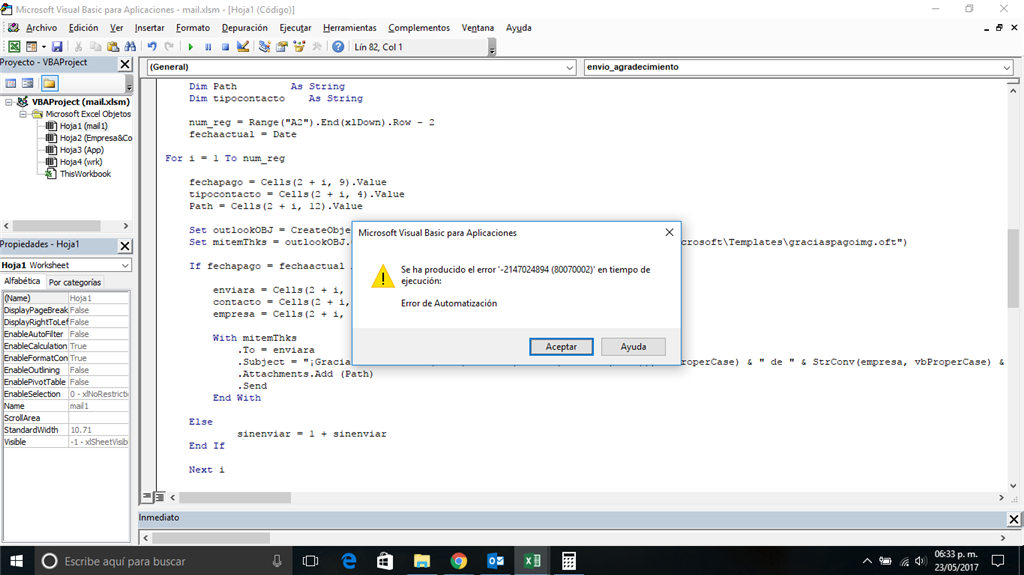Open the Calculator from the taskbar
1024x575 pixels.
tap(569, 561)
